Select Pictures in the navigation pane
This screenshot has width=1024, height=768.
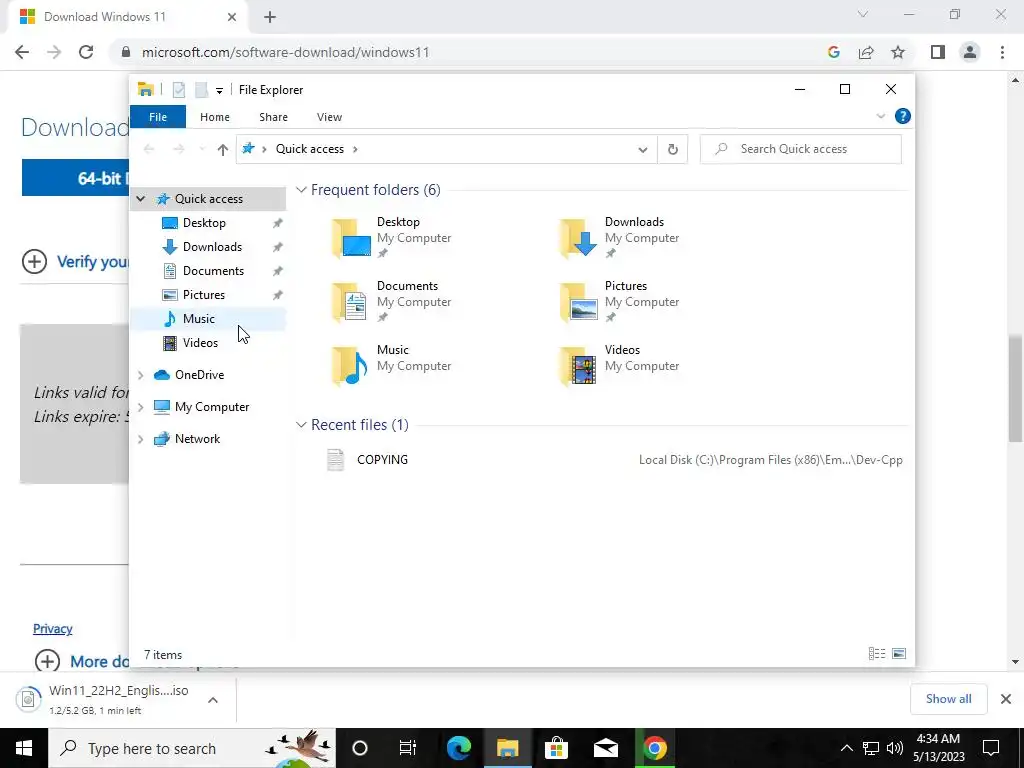(203, 295)
